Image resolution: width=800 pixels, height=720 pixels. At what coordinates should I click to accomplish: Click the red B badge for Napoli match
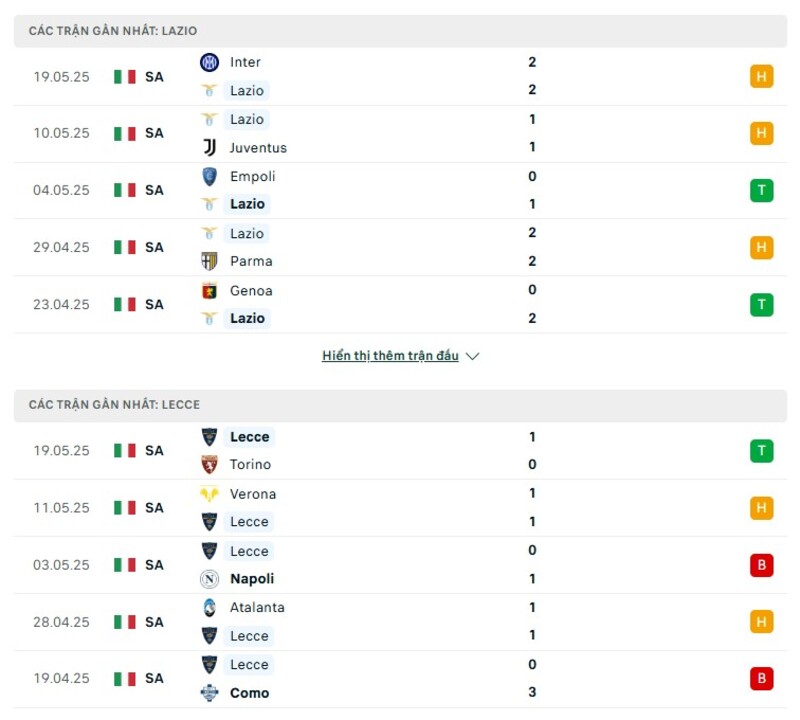(x=762, y=564)
